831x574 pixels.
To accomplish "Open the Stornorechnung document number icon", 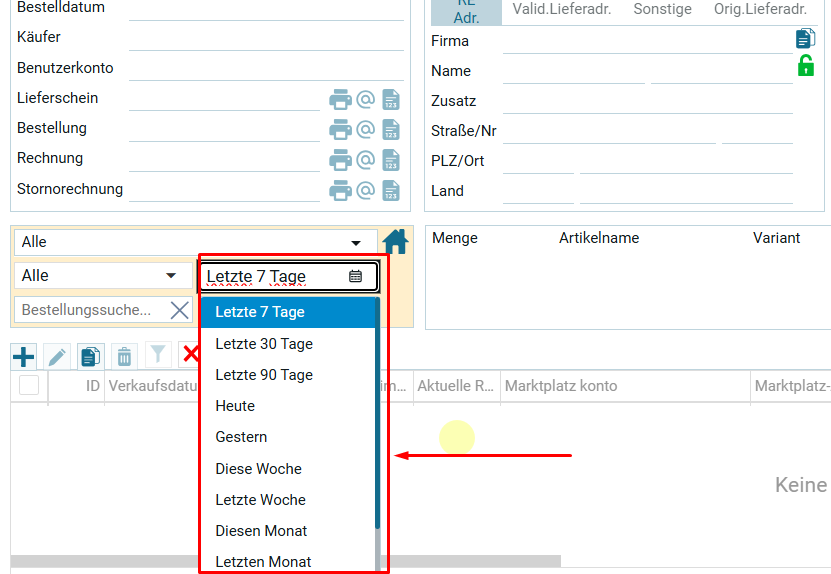I will (391, 191).
